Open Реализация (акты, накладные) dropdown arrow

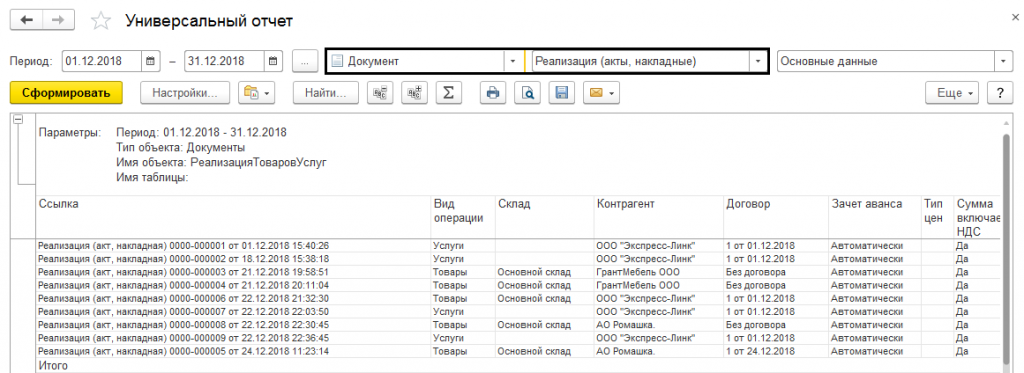point(758,61)
